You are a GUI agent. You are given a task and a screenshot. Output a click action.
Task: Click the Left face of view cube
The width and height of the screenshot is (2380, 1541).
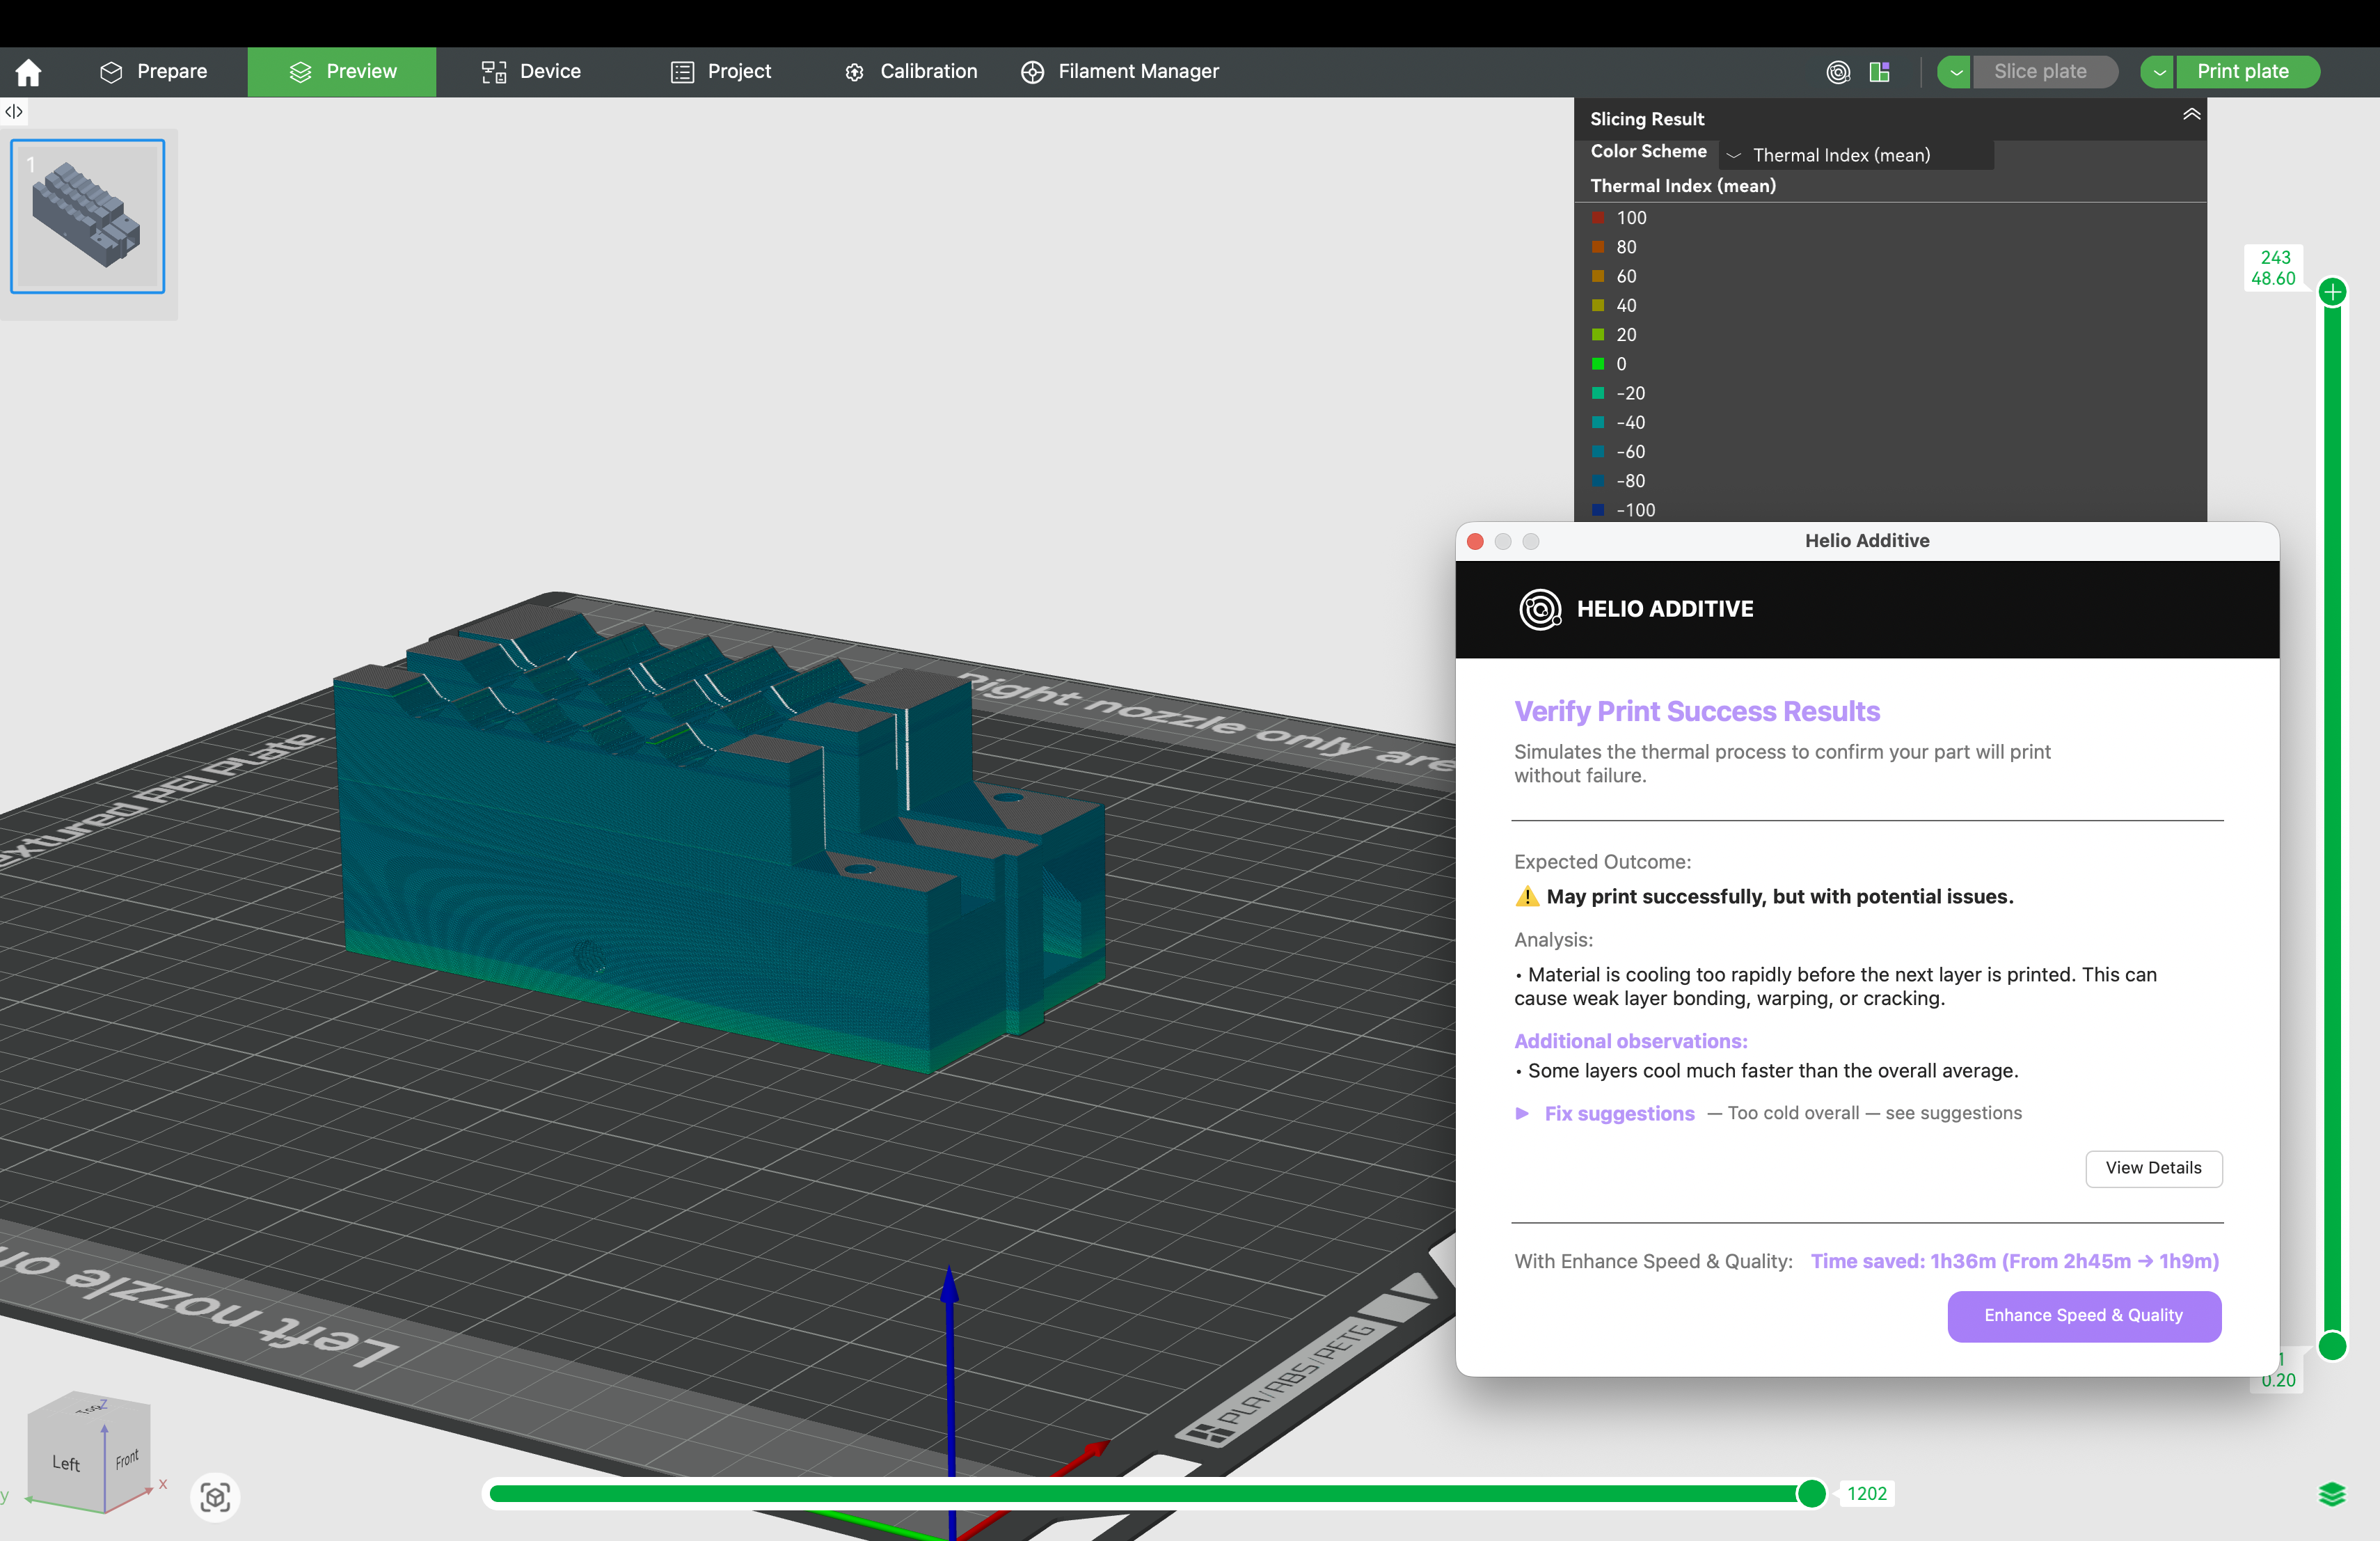click(66, 1463)
